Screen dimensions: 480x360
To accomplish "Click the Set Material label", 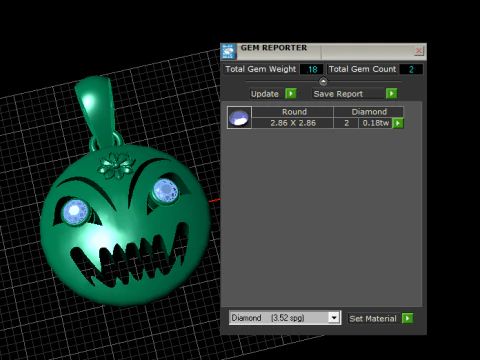I will [x=373, y=318].
